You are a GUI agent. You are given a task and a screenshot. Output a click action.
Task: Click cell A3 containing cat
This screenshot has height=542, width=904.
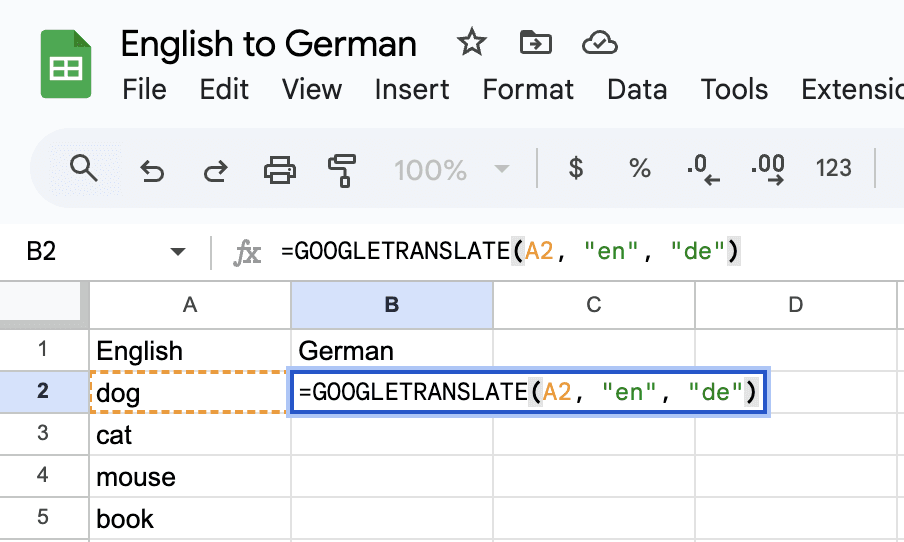coord(190,436)
